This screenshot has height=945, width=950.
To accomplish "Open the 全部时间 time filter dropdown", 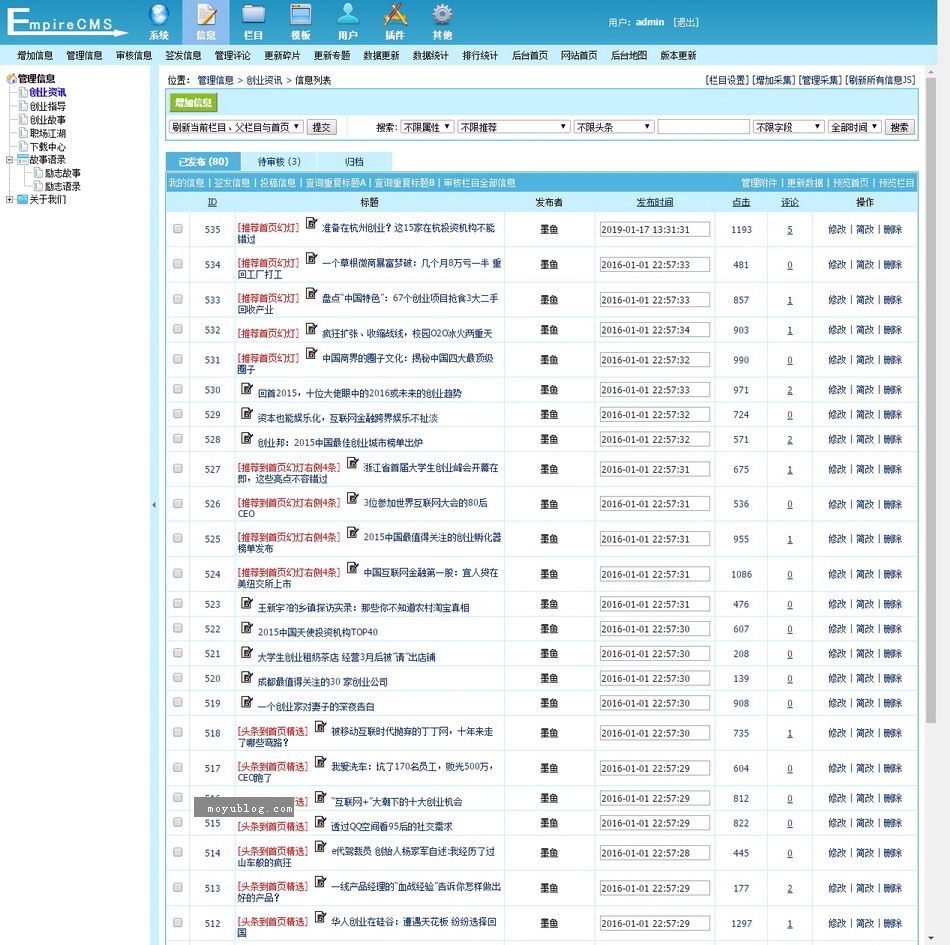I will point(854,127).
